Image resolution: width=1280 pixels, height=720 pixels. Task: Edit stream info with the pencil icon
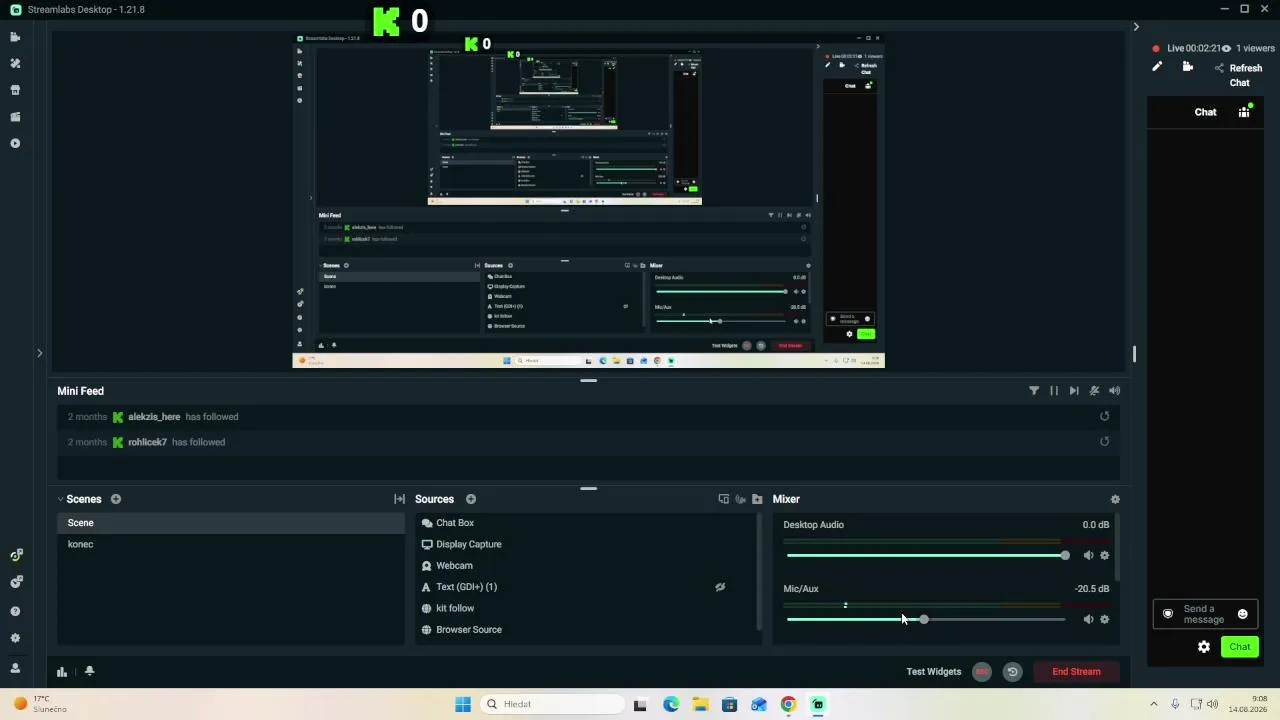click(x=1157, y=67)
